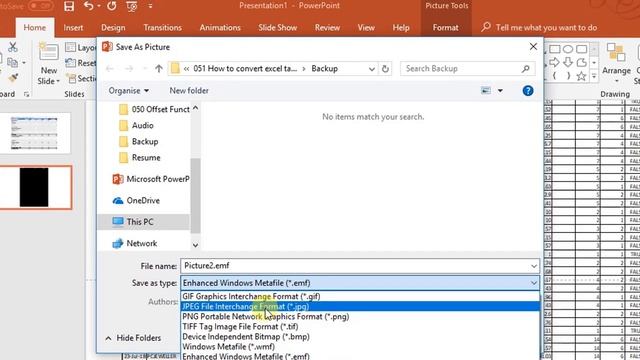
Task: Select slide 2 thumbnail with black picture
Action: pos(34,187)
